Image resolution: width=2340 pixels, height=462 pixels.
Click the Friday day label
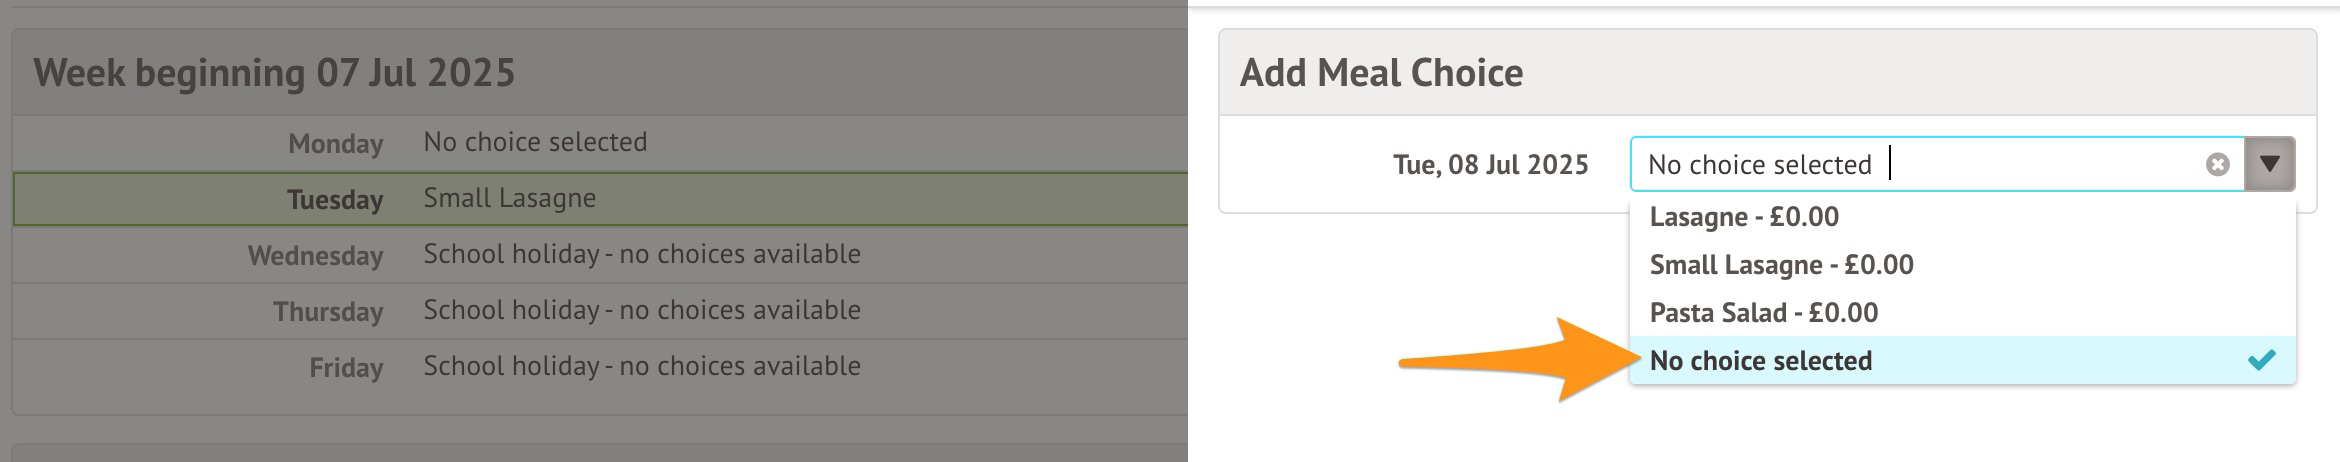tap(346, 368)
